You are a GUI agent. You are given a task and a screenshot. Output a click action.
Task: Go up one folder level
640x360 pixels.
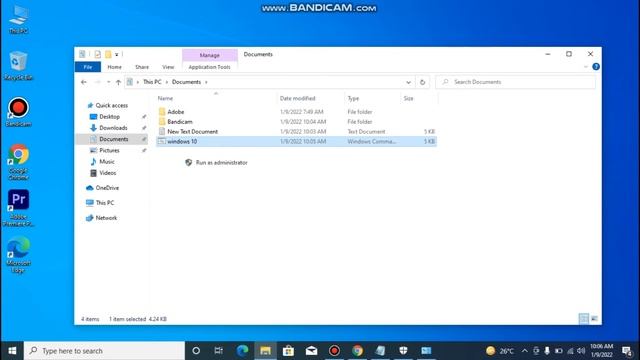point(118,82)
